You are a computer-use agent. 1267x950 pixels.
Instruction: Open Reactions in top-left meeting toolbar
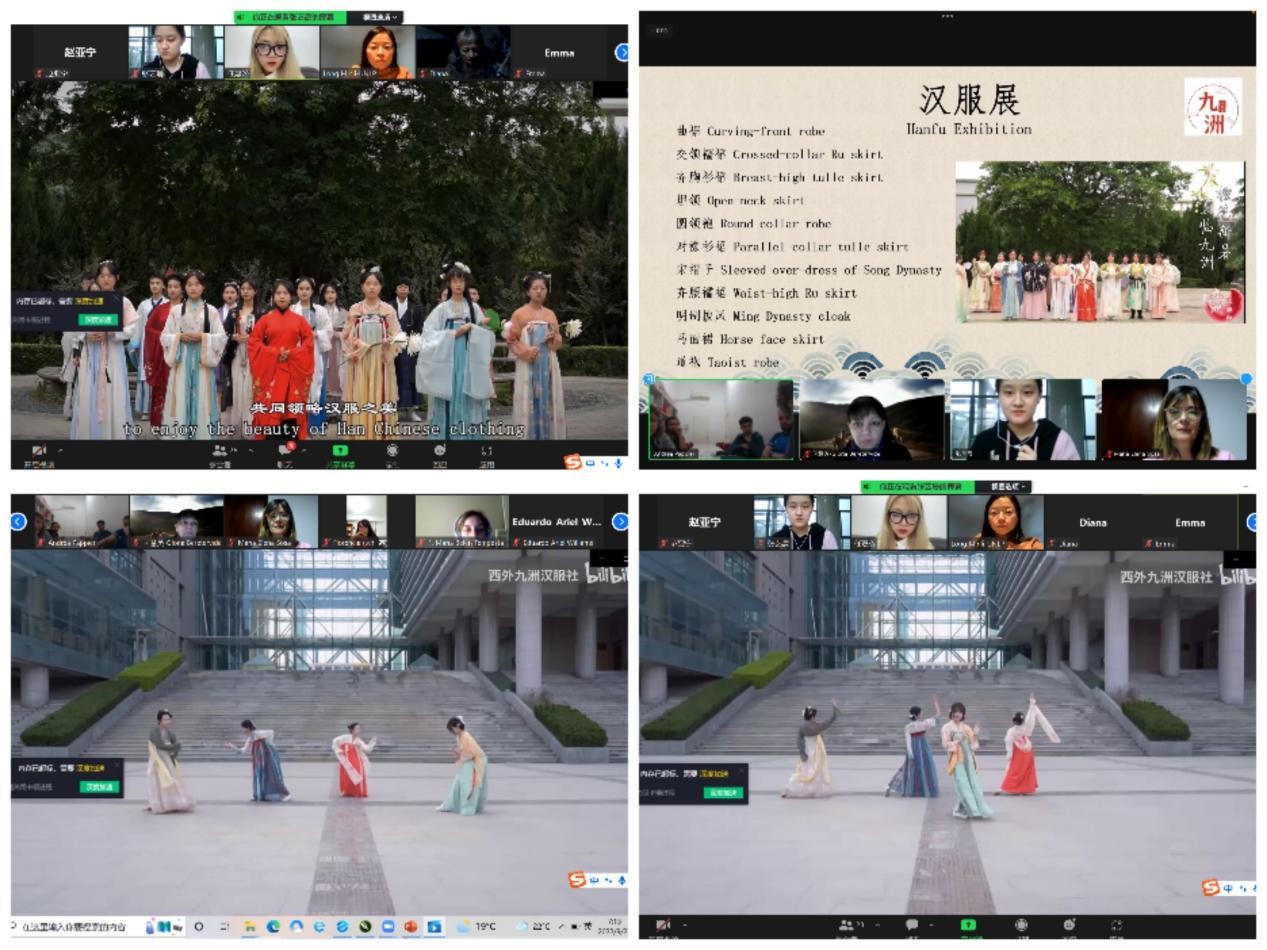(439, 452)
